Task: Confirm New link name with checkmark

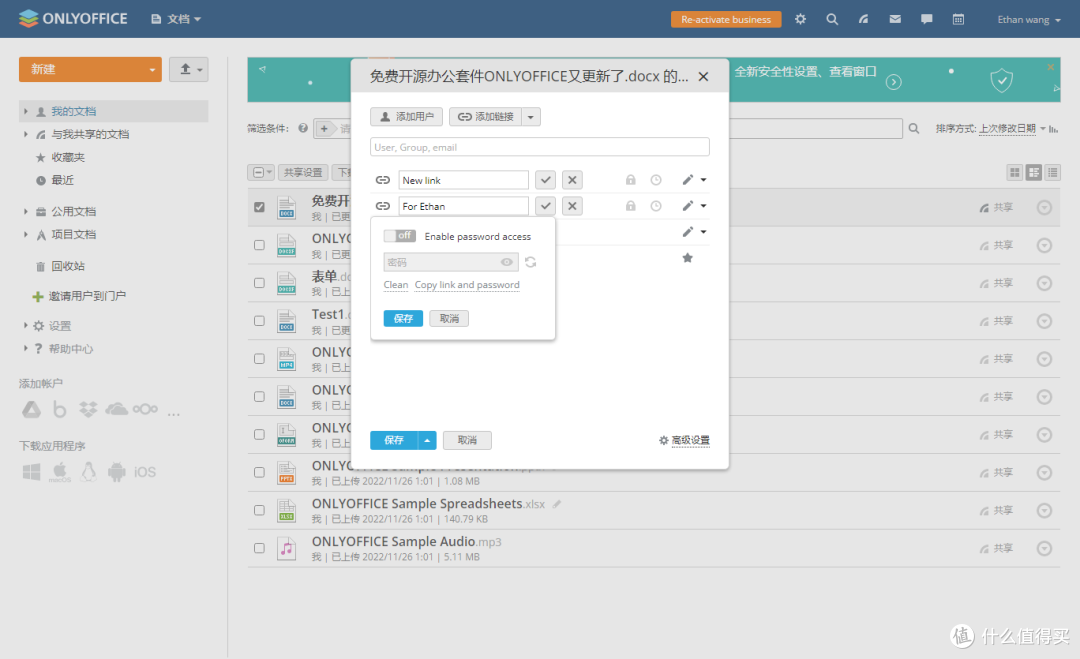Action: coord(546,180)
